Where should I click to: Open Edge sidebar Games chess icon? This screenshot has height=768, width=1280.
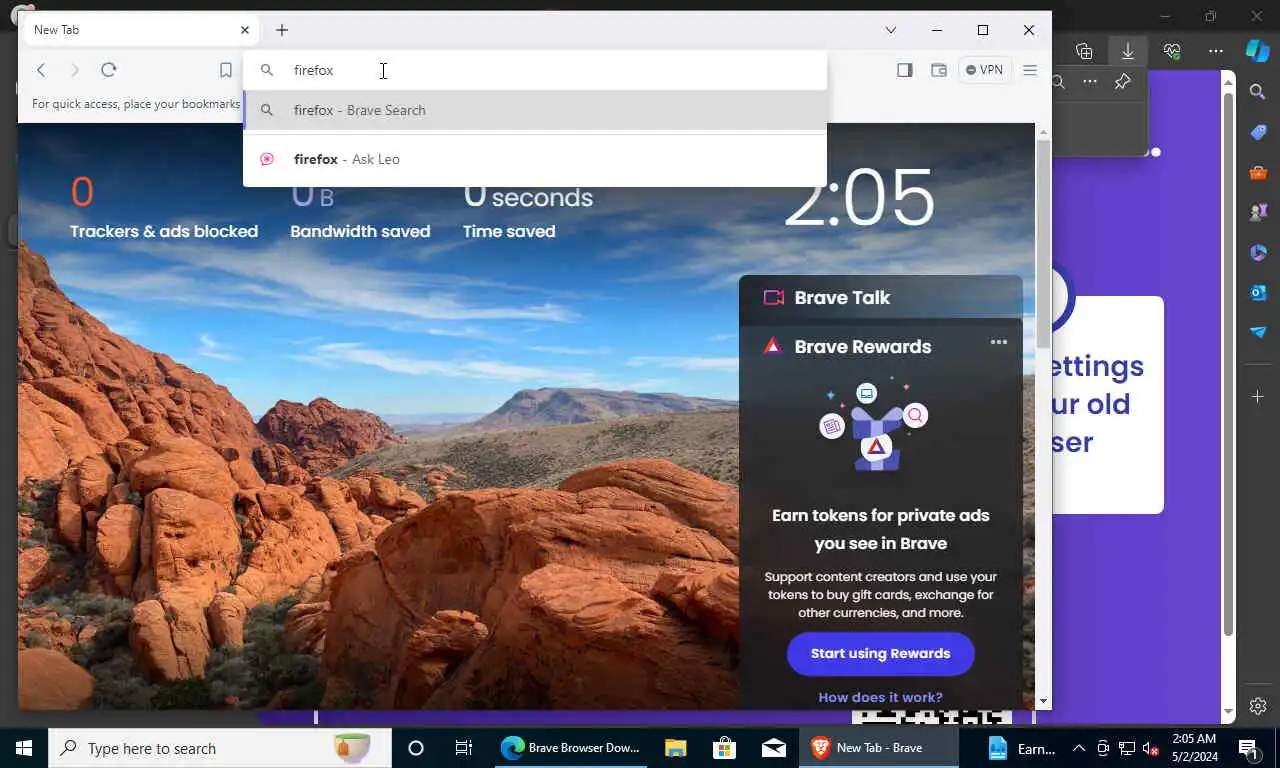pyautogui.click(x=1258, y=212)
